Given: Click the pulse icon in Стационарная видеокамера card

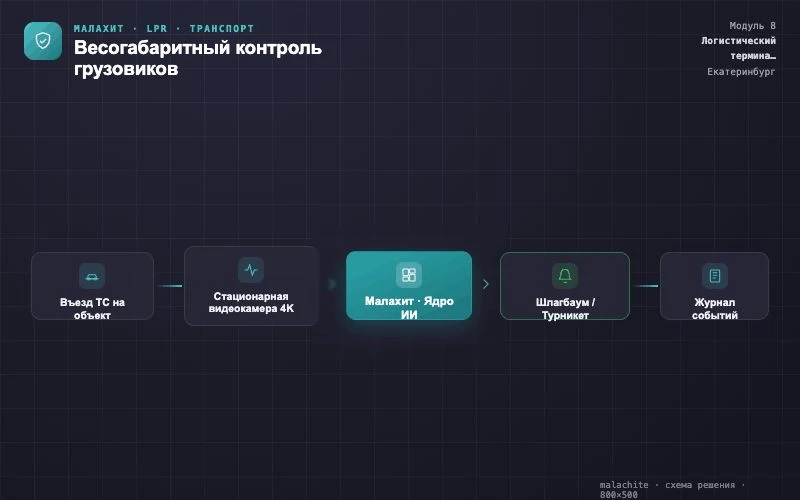Looking at the screenshot, I should [251, 270].
